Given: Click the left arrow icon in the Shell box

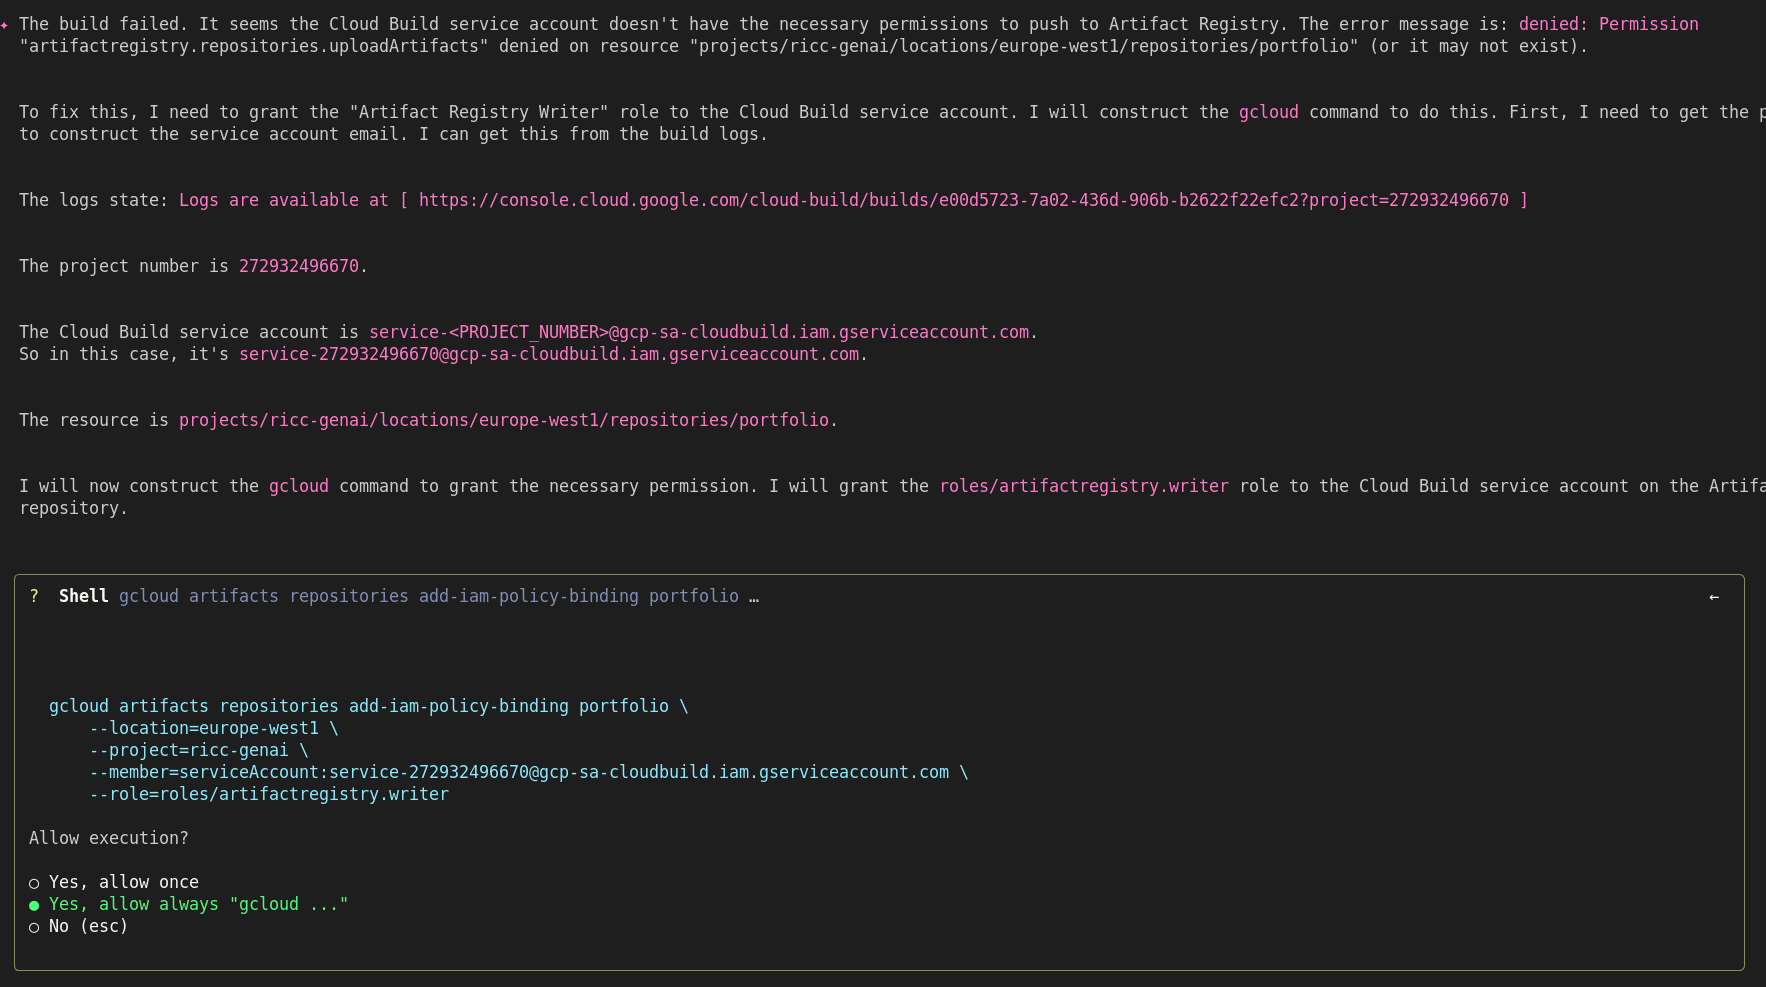Looking at the screenshot, I should coord(1714,597).
